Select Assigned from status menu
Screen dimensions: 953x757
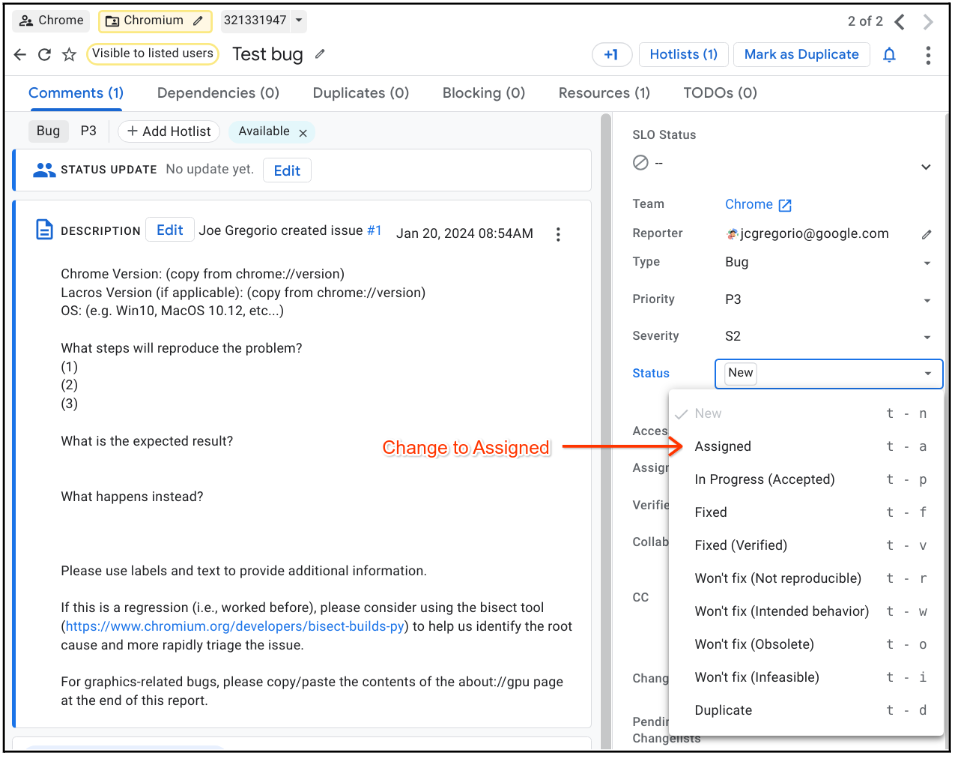click(x=723, y=446)
